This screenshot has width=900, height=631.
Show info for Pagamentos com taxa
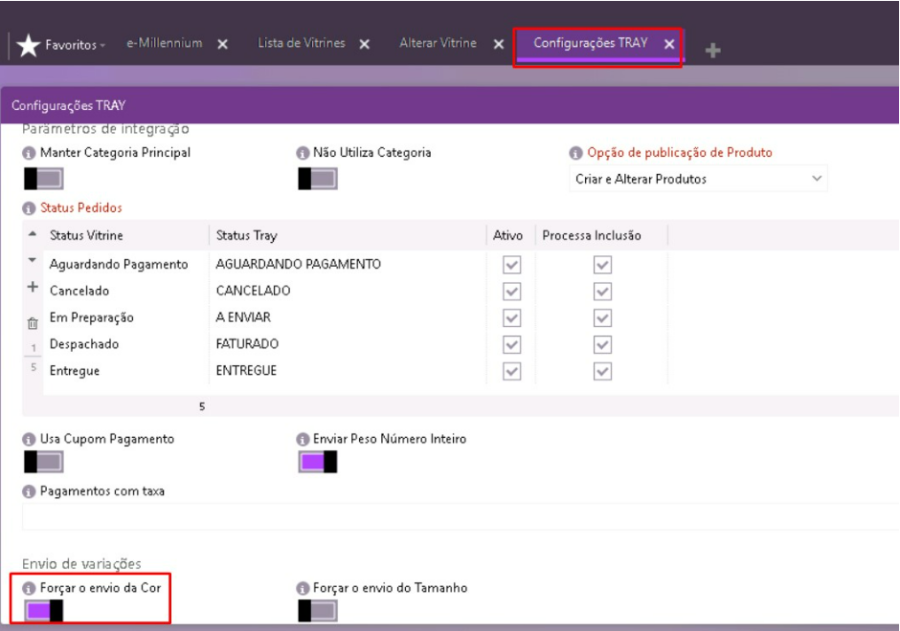pos(29,492)
